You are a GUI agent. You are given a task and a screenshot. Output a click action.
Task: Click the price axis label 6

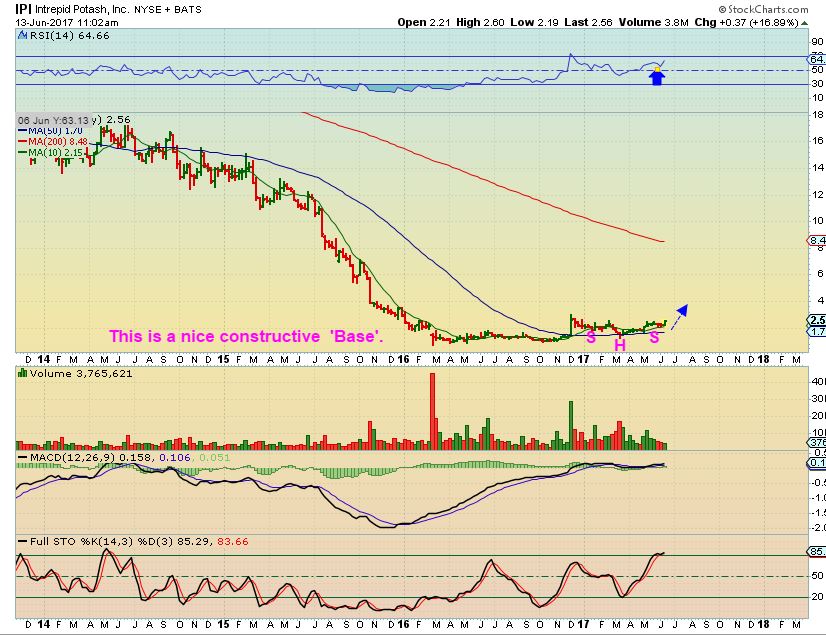[x=820, y=273]
